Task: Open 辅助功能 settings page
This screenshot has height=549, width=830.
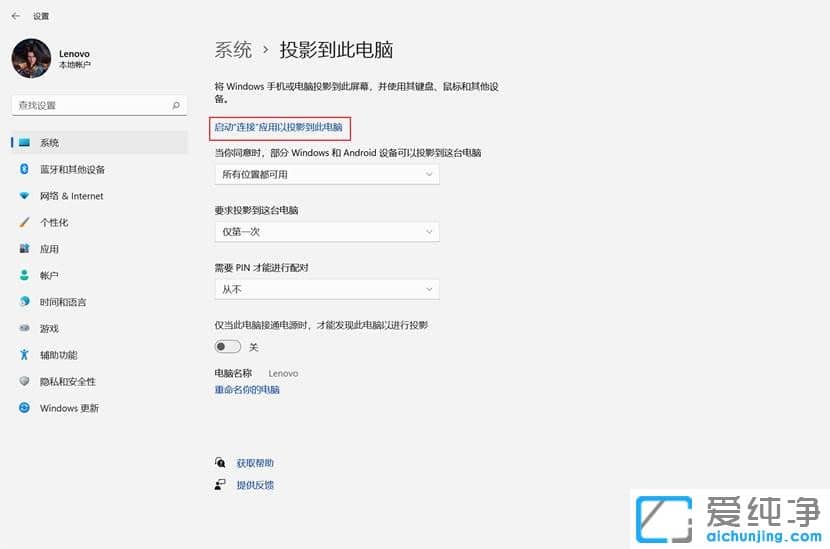Action: pos(99,355)
